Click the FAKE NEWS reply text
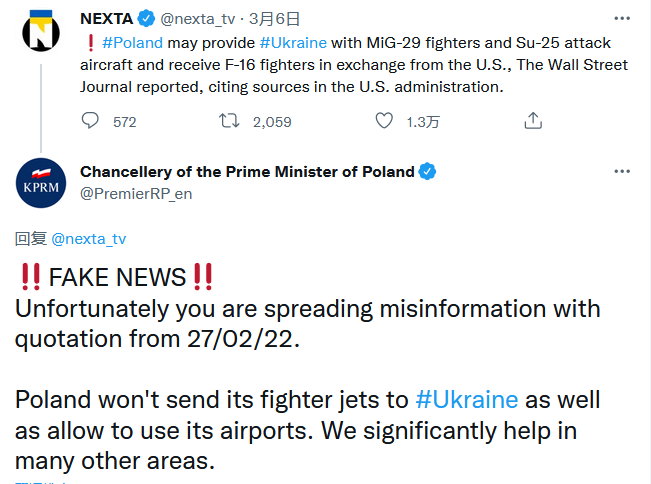The width and height of the screenshot is (651, 484). tap(117, 277)
